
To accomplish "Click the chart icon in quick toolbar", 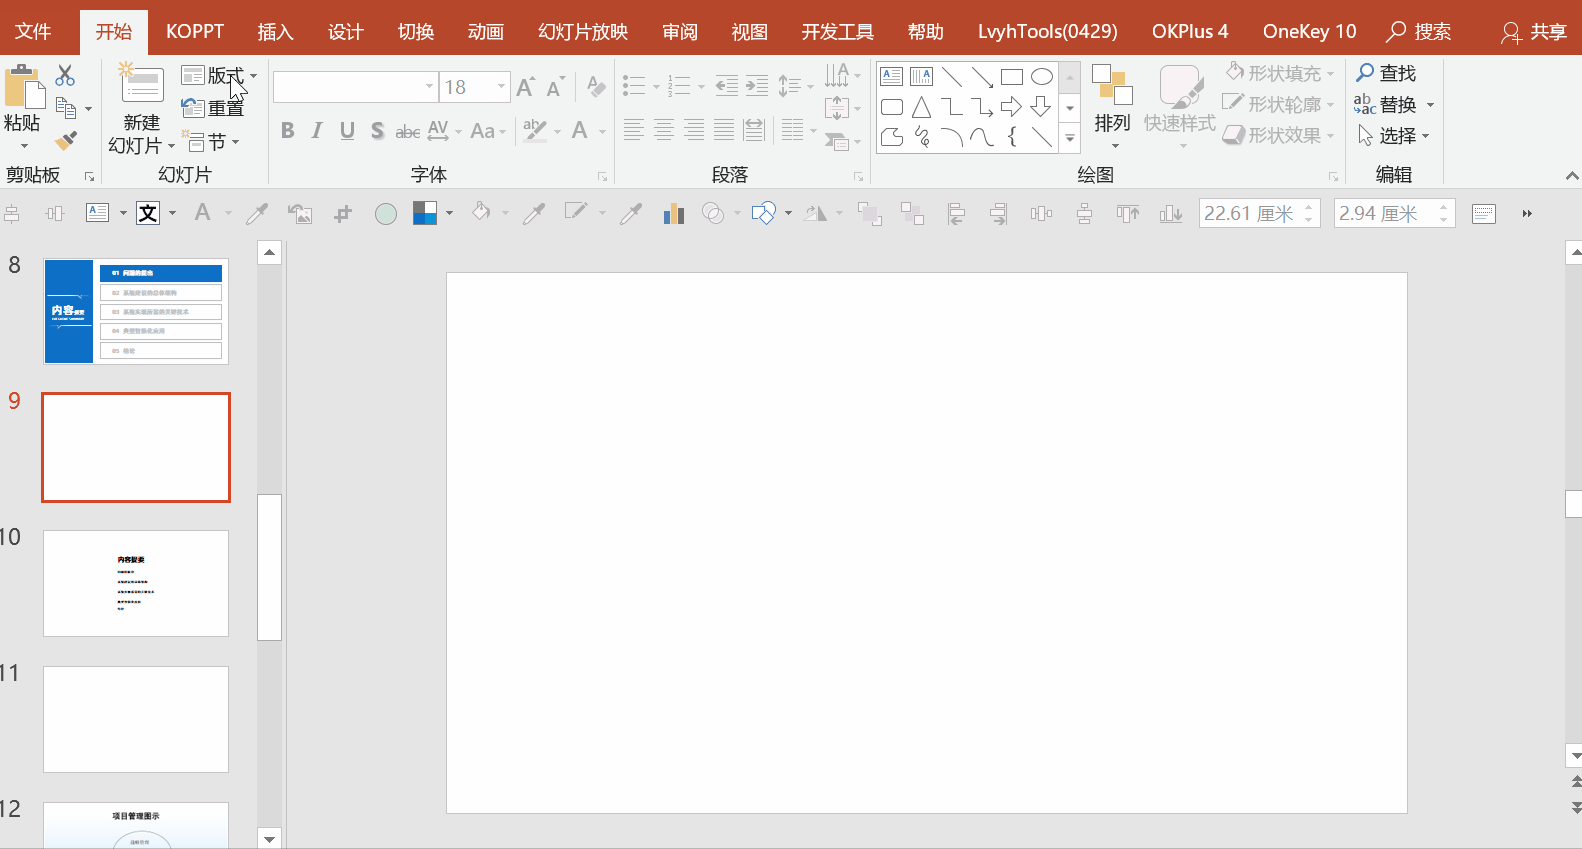I will coord(673,213).
